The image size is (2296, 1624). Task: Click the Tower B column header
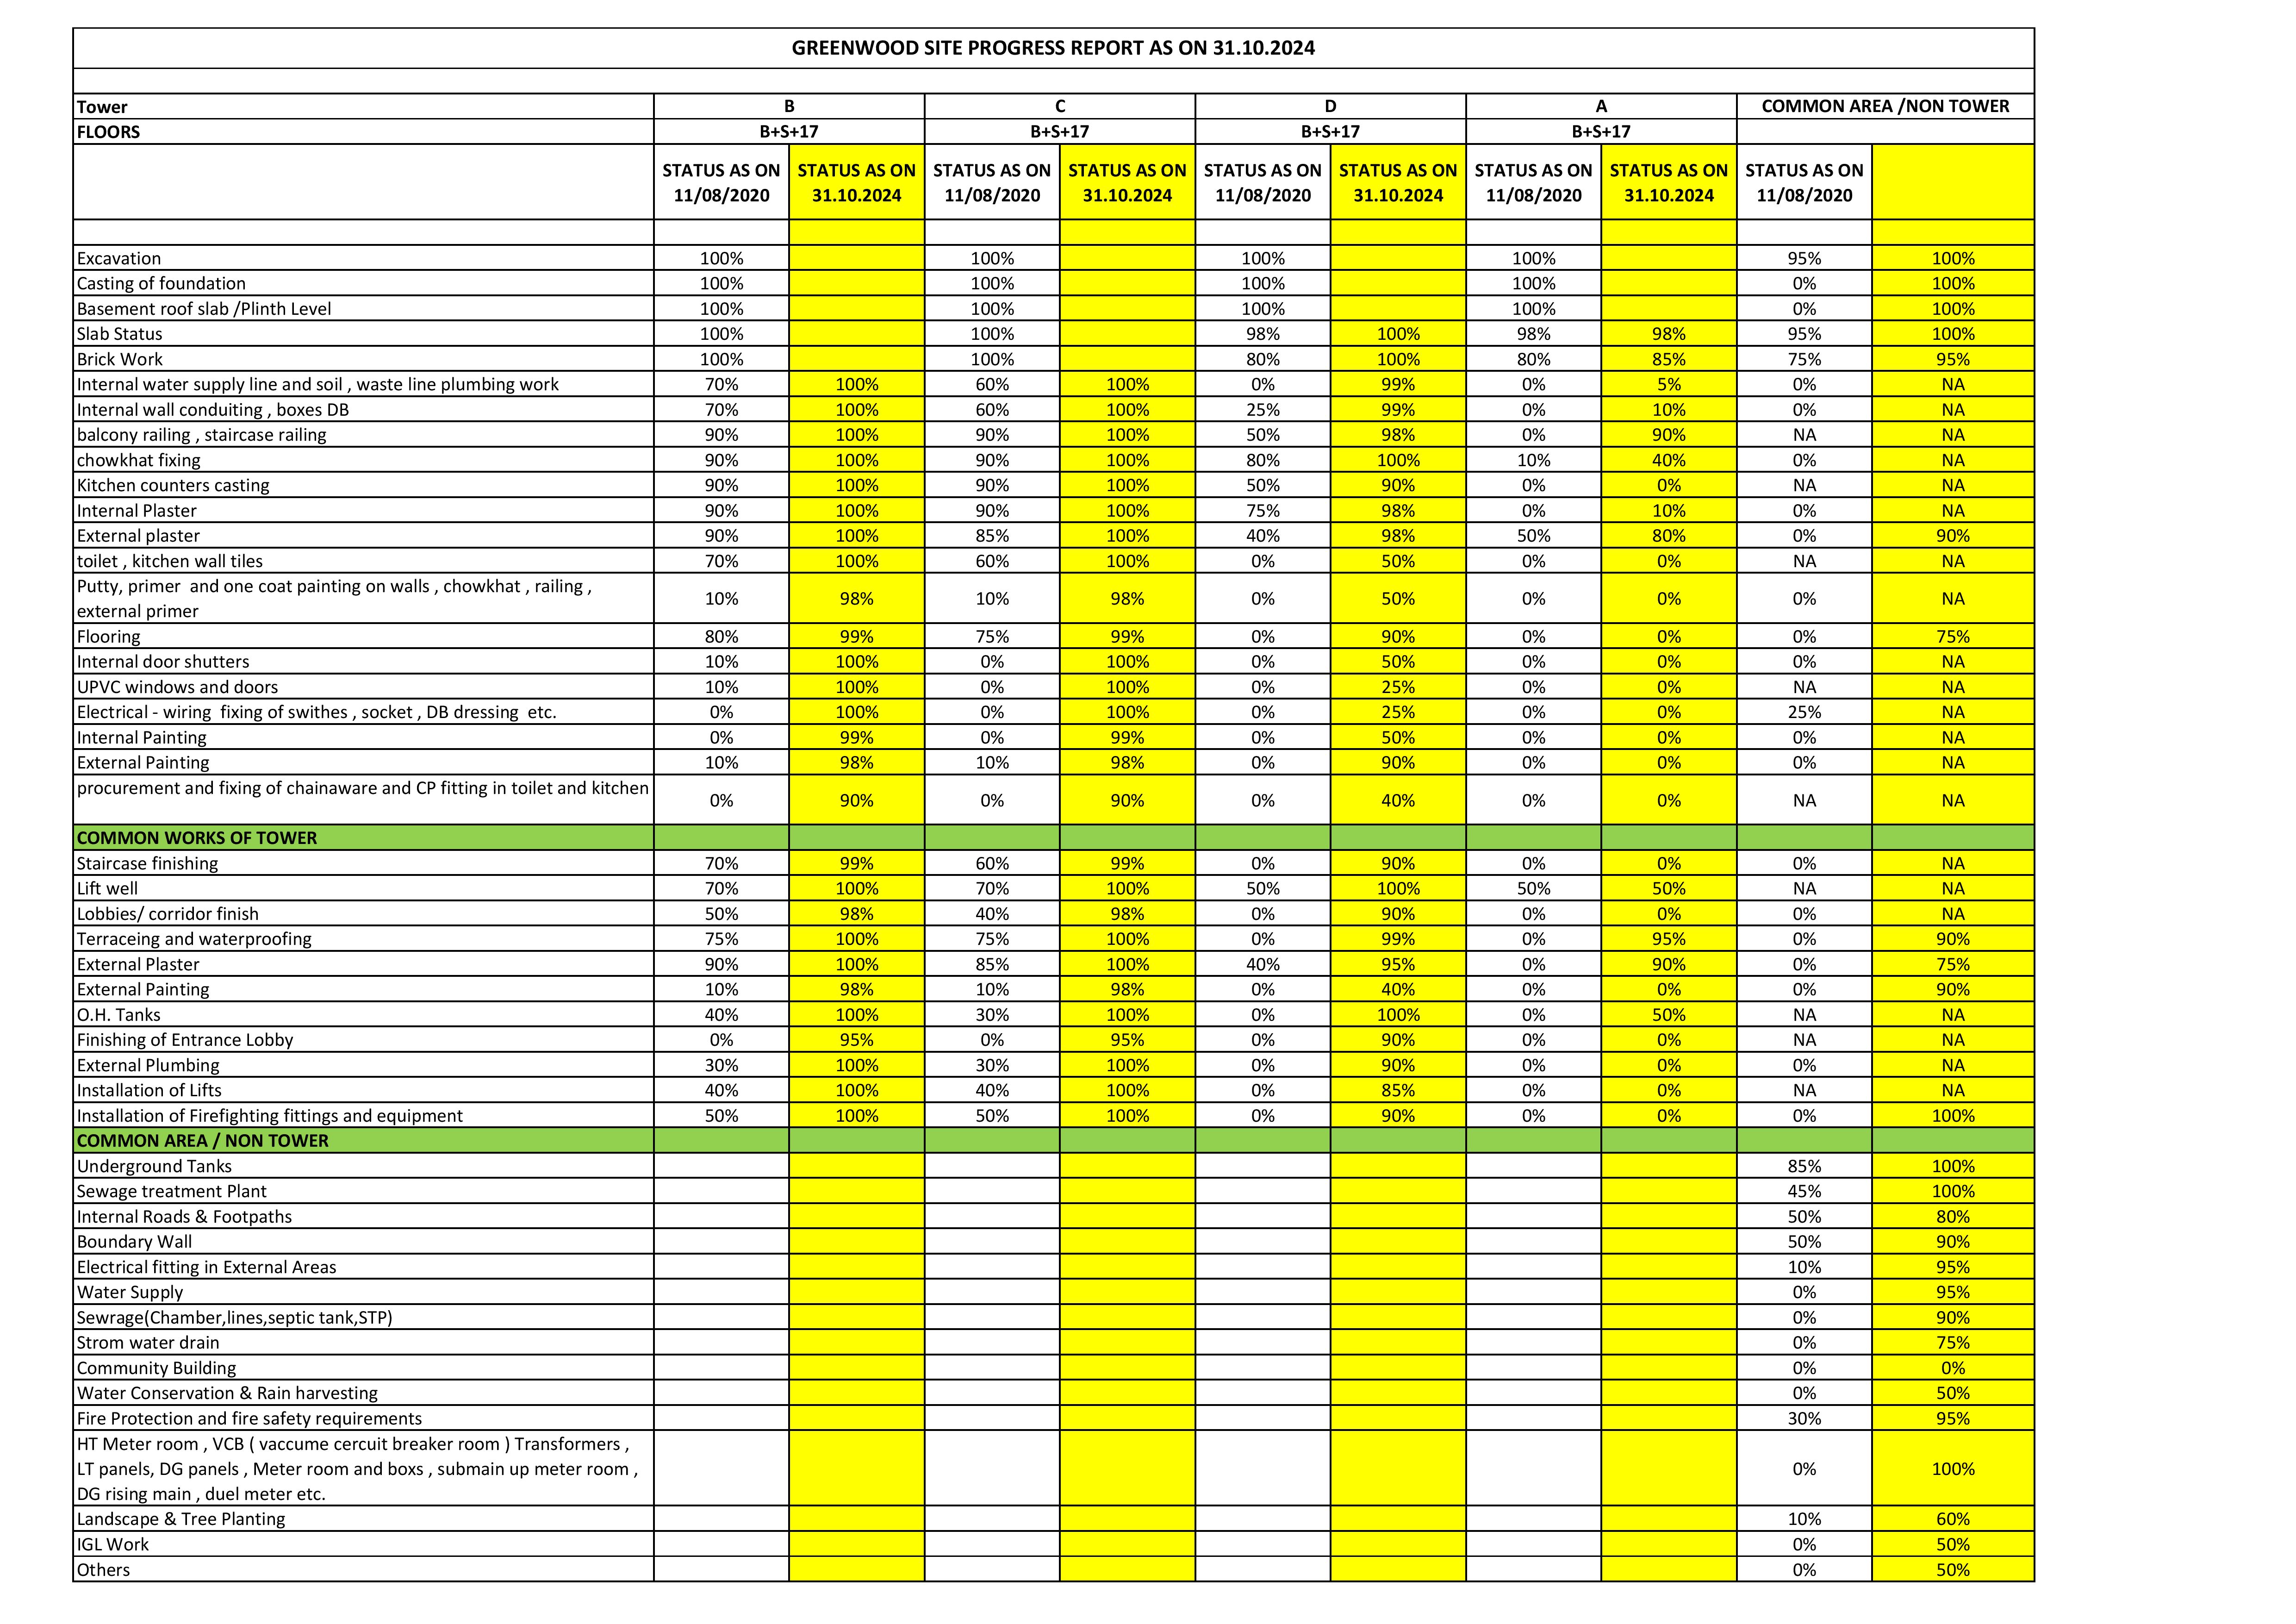point(789,106)
